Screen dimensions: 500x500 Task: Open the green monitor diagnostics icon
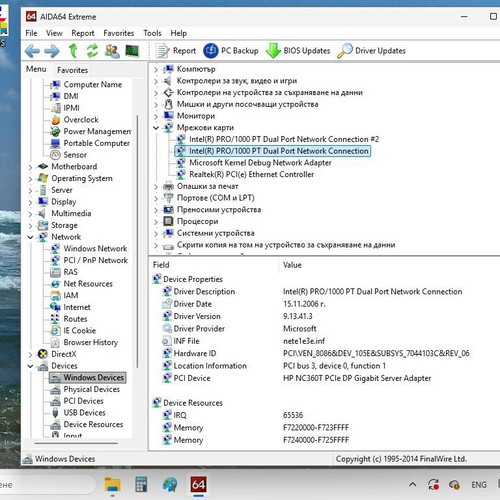pyautogui.click(x=132, y=51)
